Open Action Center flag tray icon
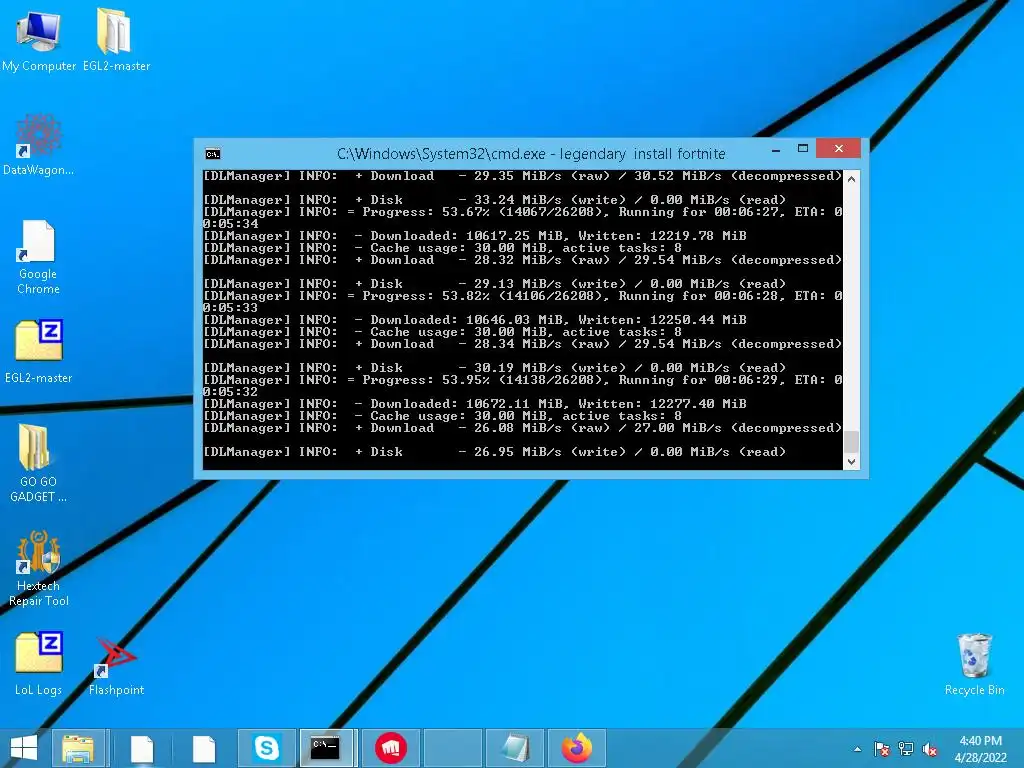 [x=881, y=749]
